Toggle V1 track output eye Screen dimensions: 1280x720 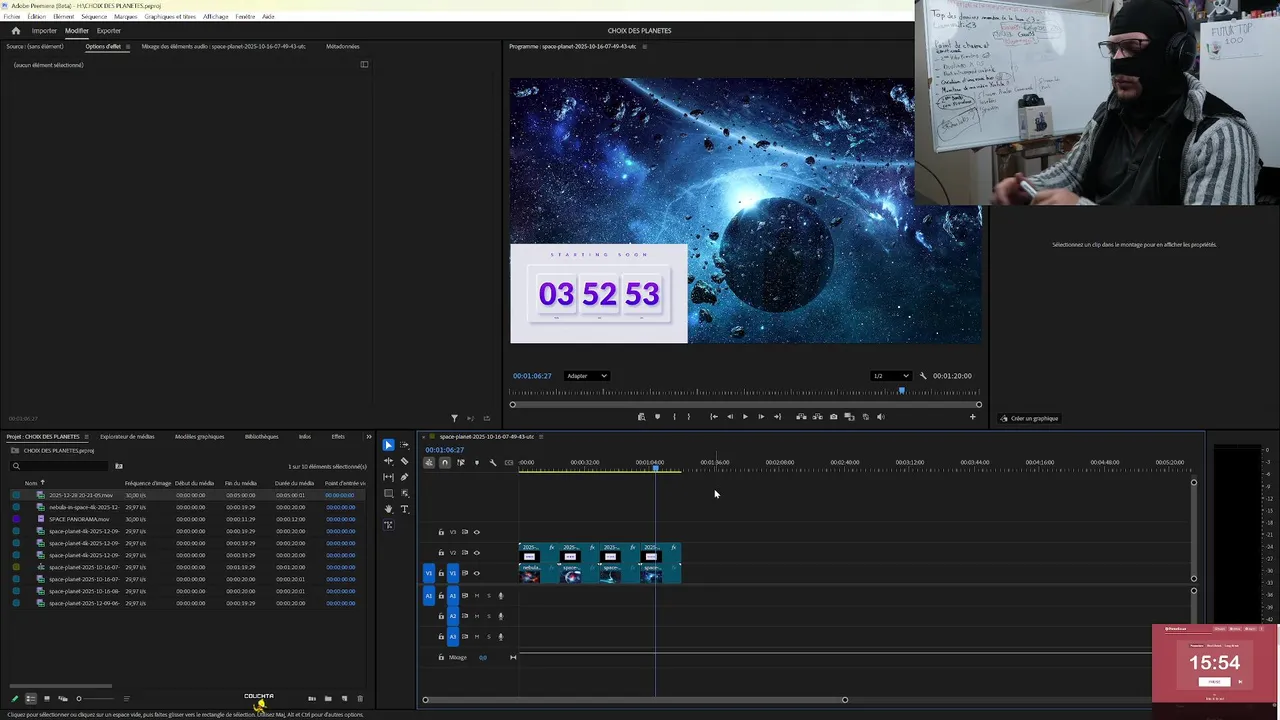(x=476, y=573)
